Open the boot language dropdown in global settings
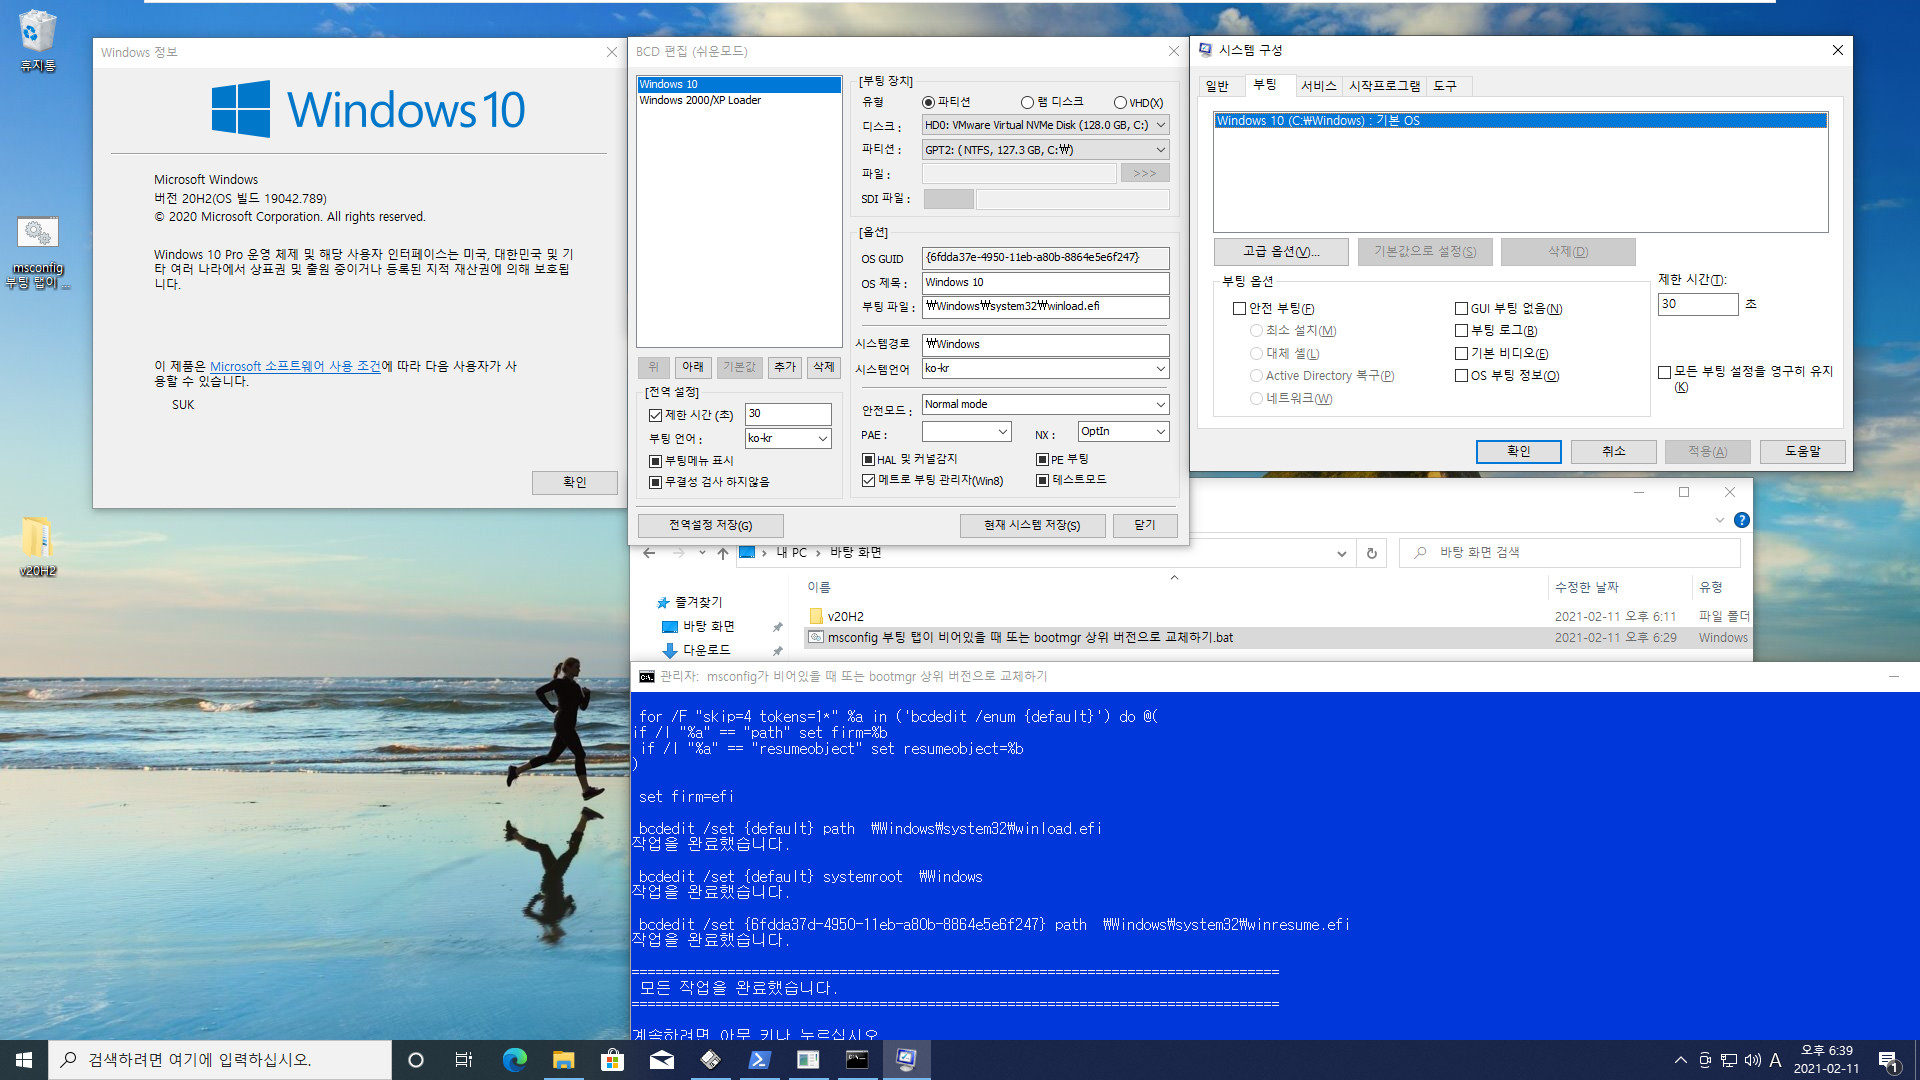Viewport: 1920px width, 1080px height. point(822,438)
